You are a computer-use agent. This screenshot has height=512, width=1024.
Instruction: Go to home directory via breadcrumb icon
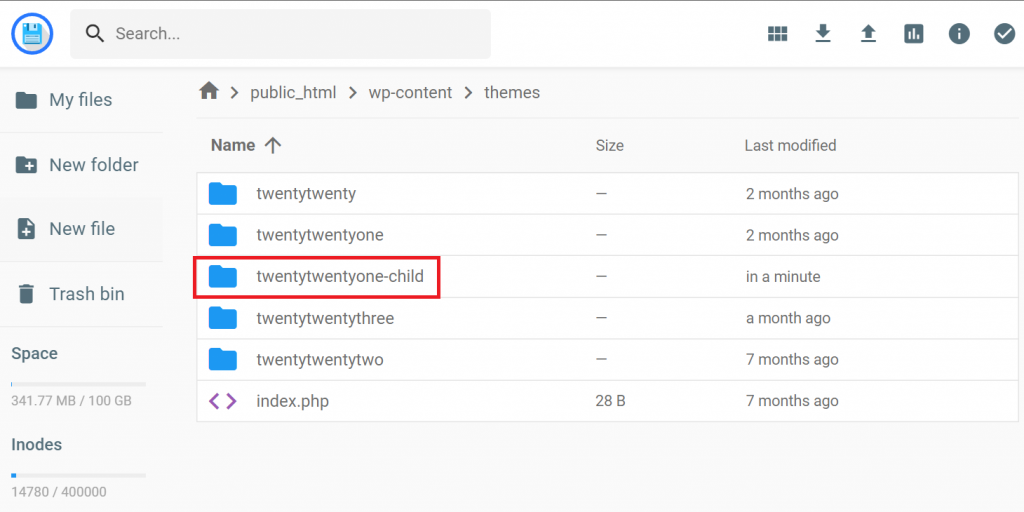pyautogui.click(x=209, y=92)
